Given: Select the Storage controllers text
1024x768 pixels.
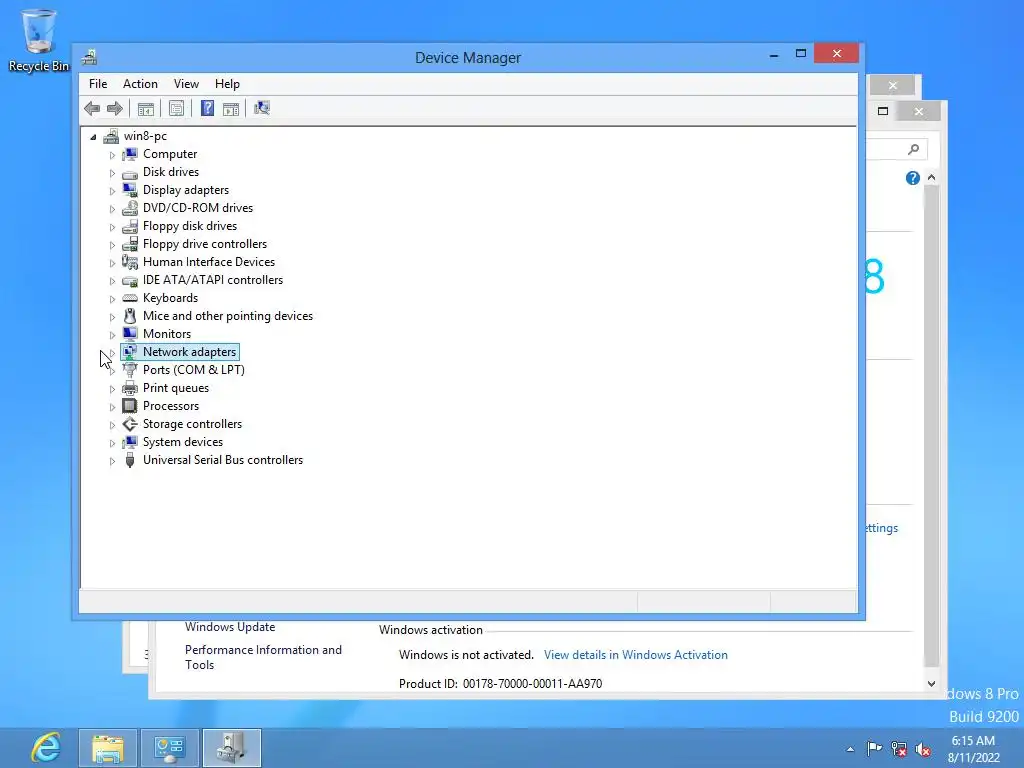Looking at the screenshot, I should click(193, 424).
